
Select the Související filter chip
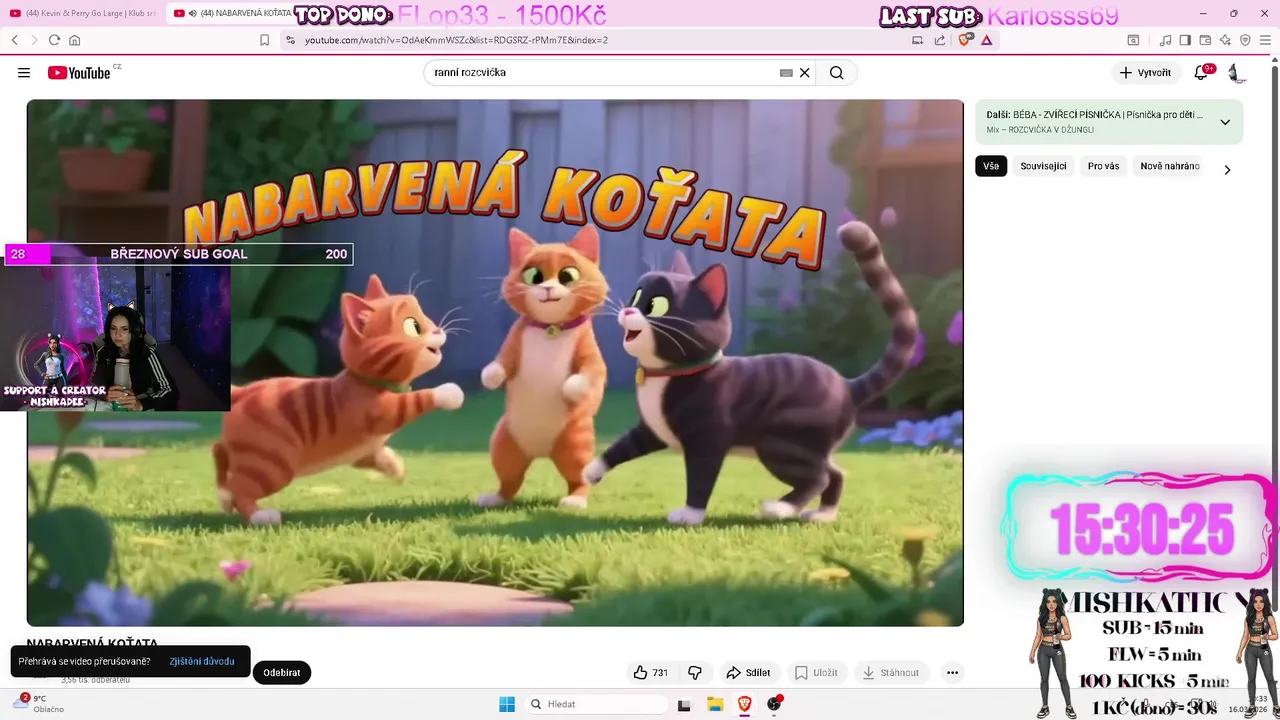tap(1043, 166)
